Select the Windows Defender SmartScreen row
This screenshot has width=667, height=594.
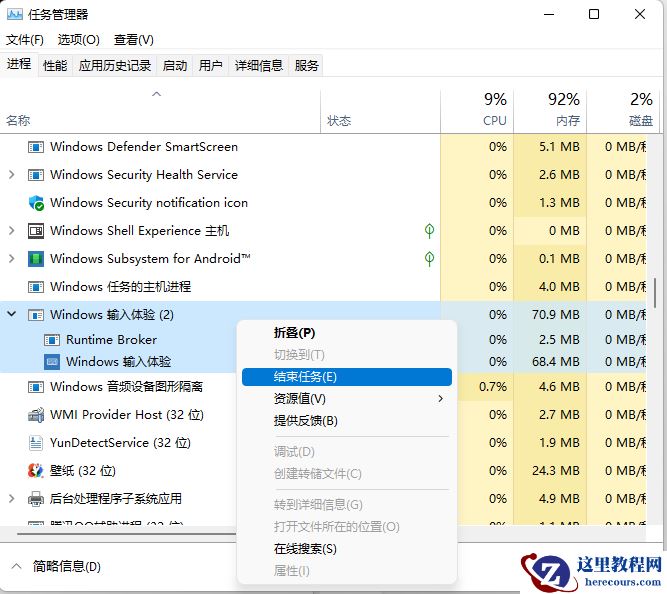click(x=323, y=147)
